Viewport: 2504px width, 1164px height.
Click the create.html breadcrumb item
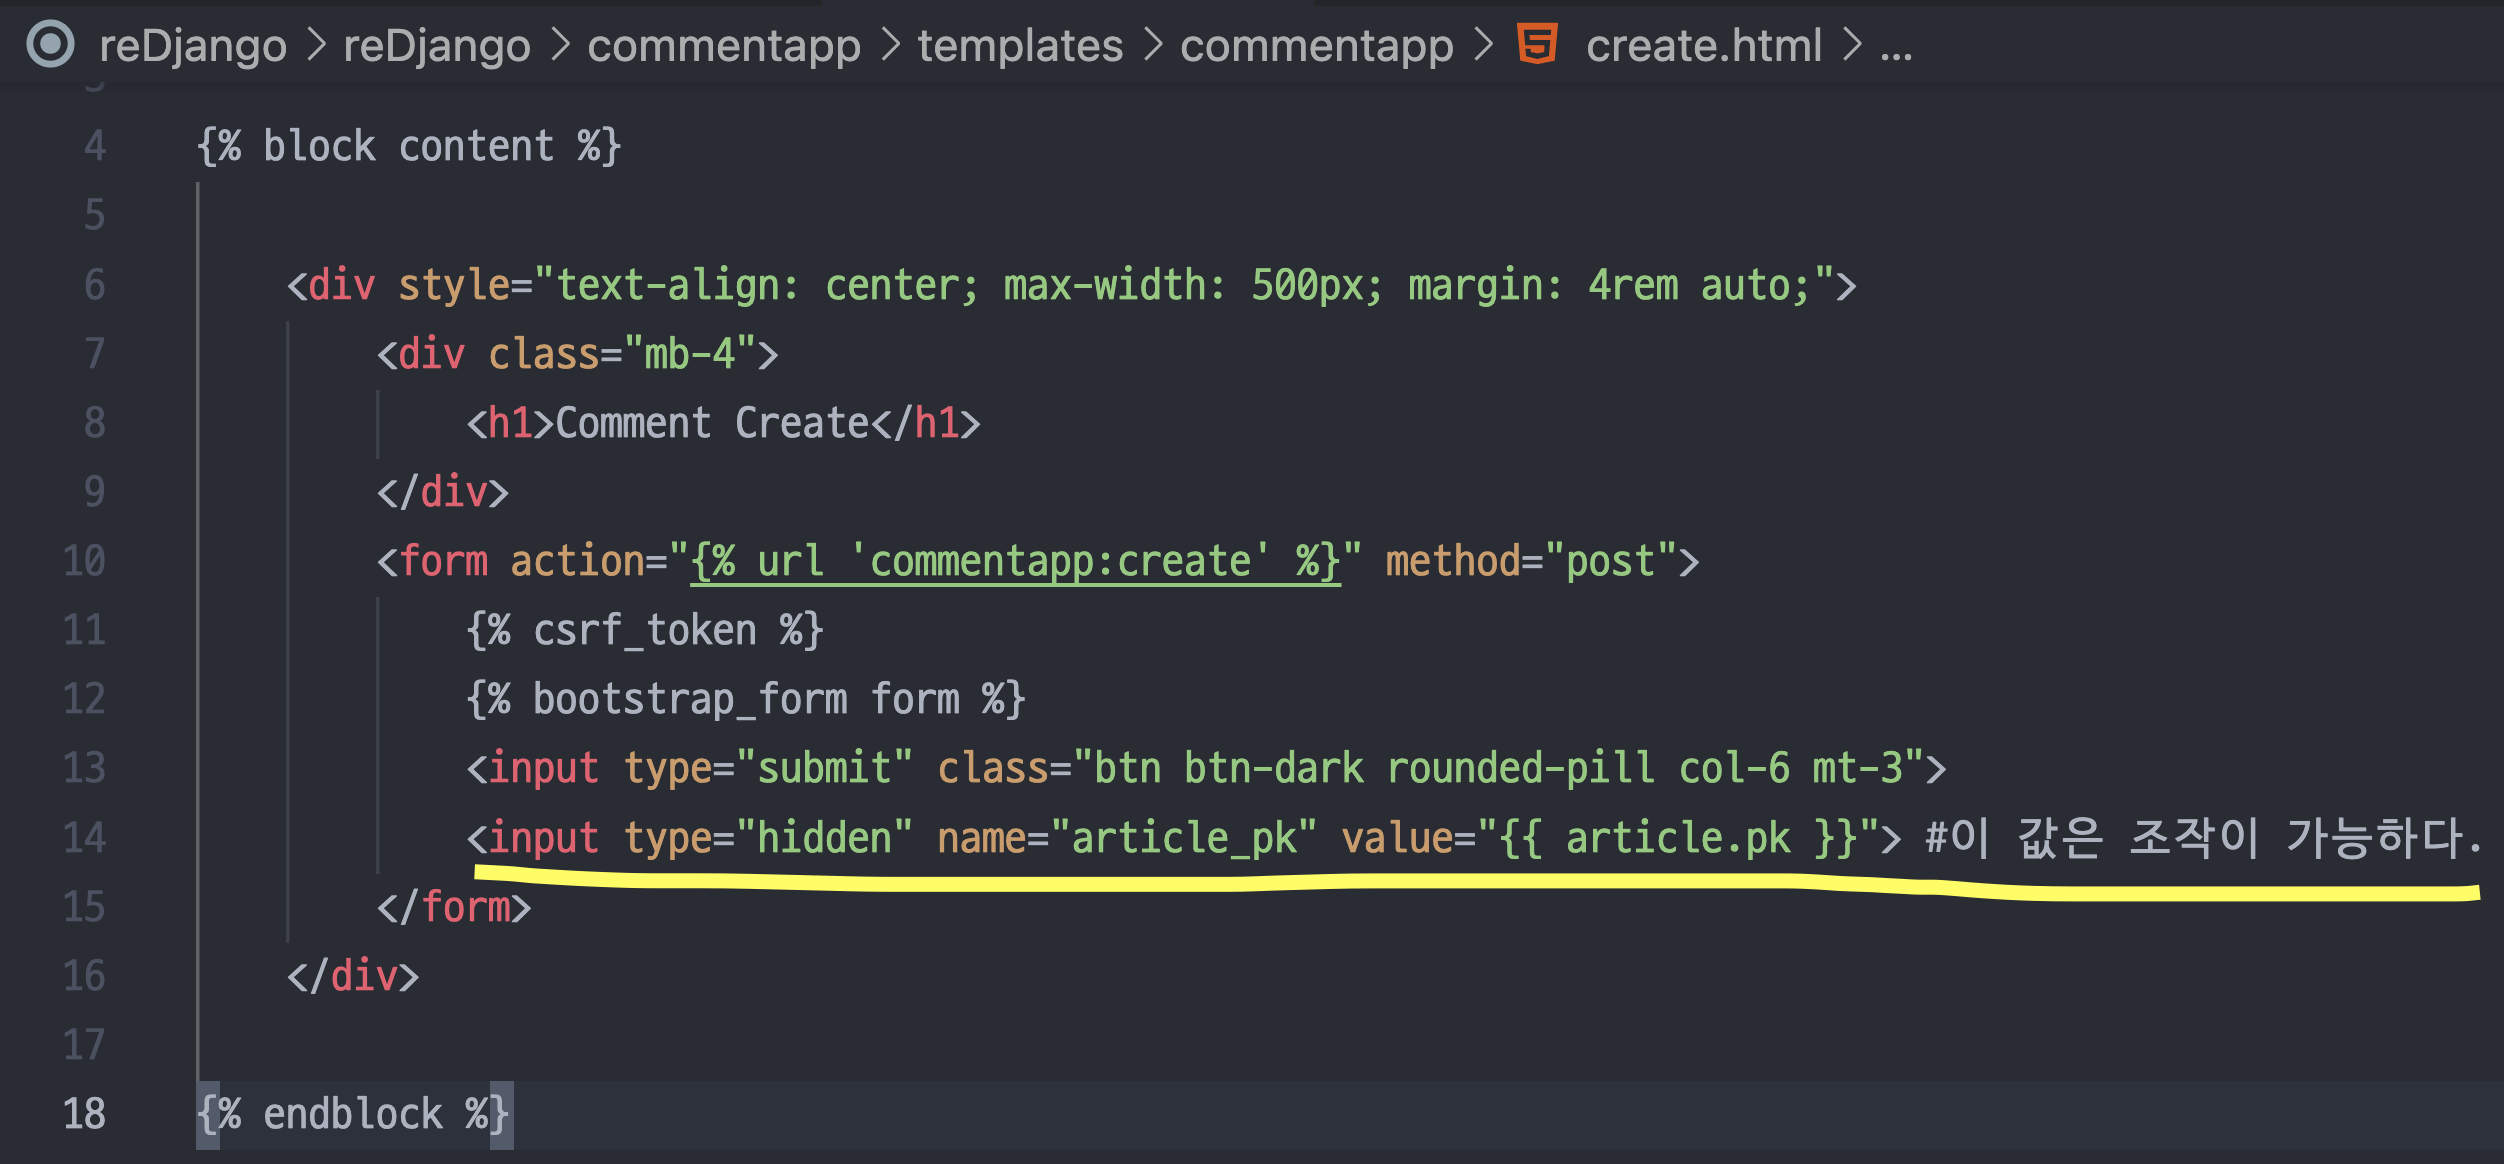point(1704,46)
